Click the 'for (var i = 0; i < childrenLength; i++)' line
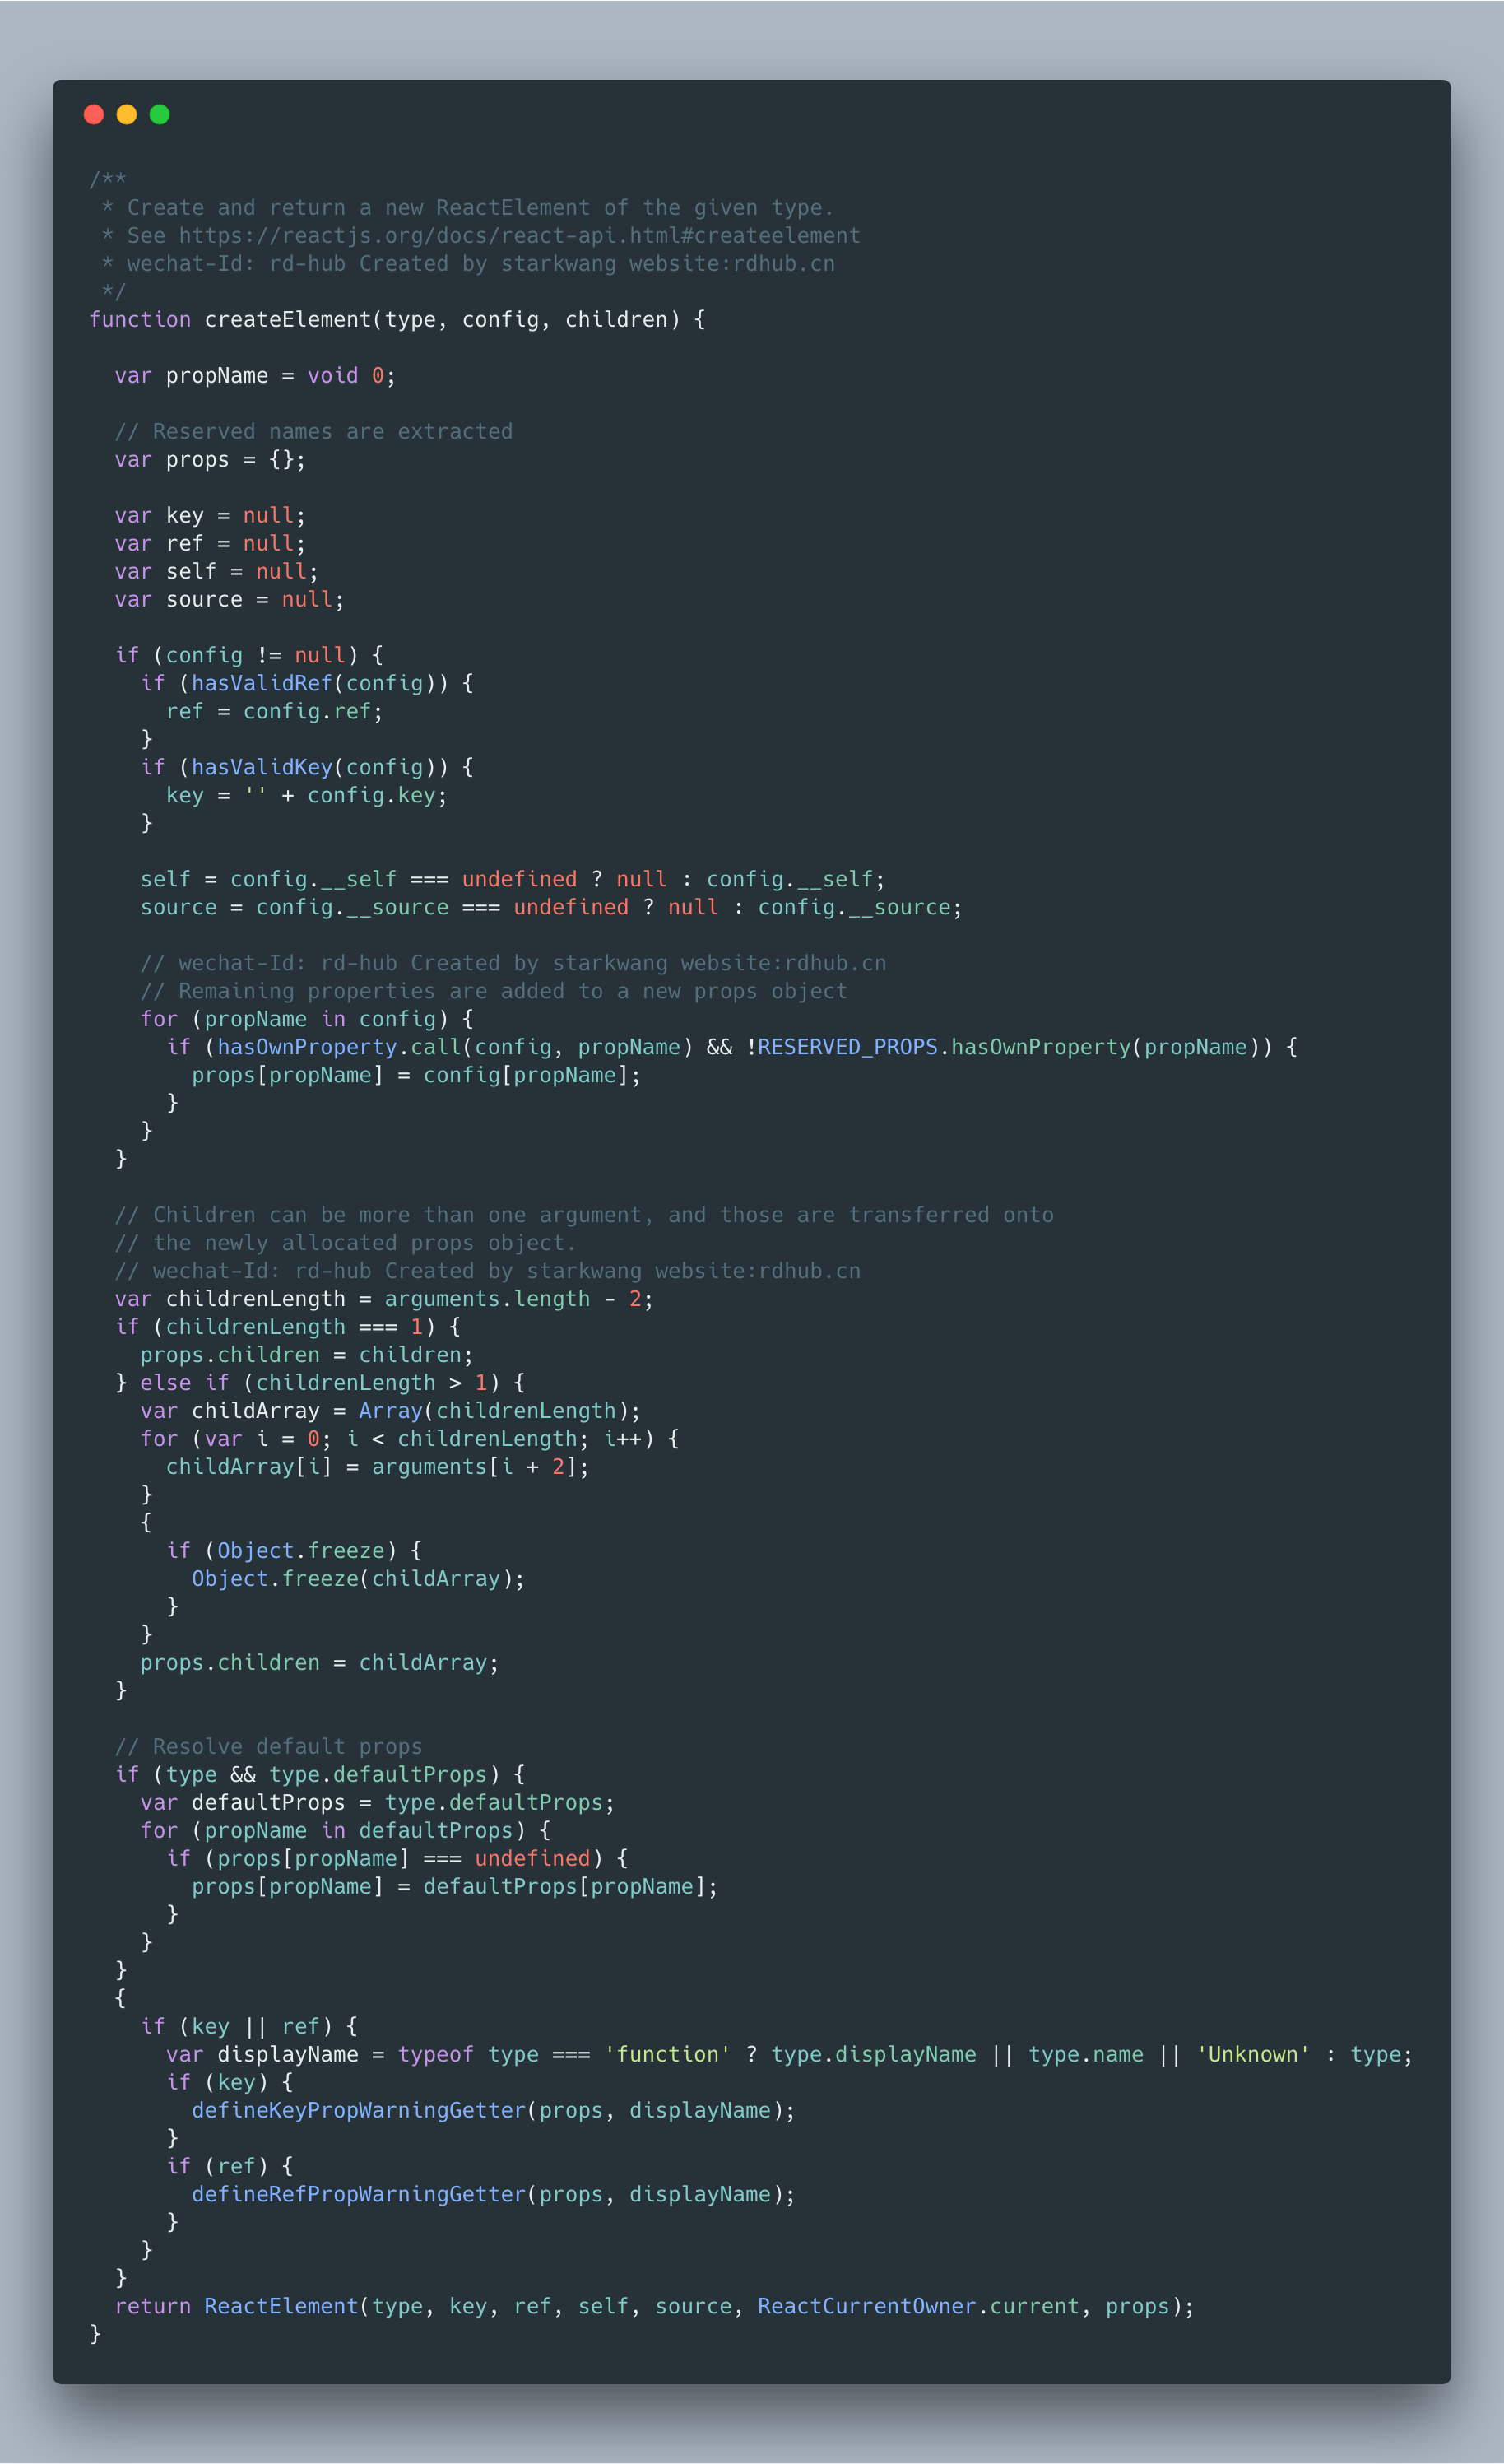The image size is (1504, 2464). [410, 1440]
